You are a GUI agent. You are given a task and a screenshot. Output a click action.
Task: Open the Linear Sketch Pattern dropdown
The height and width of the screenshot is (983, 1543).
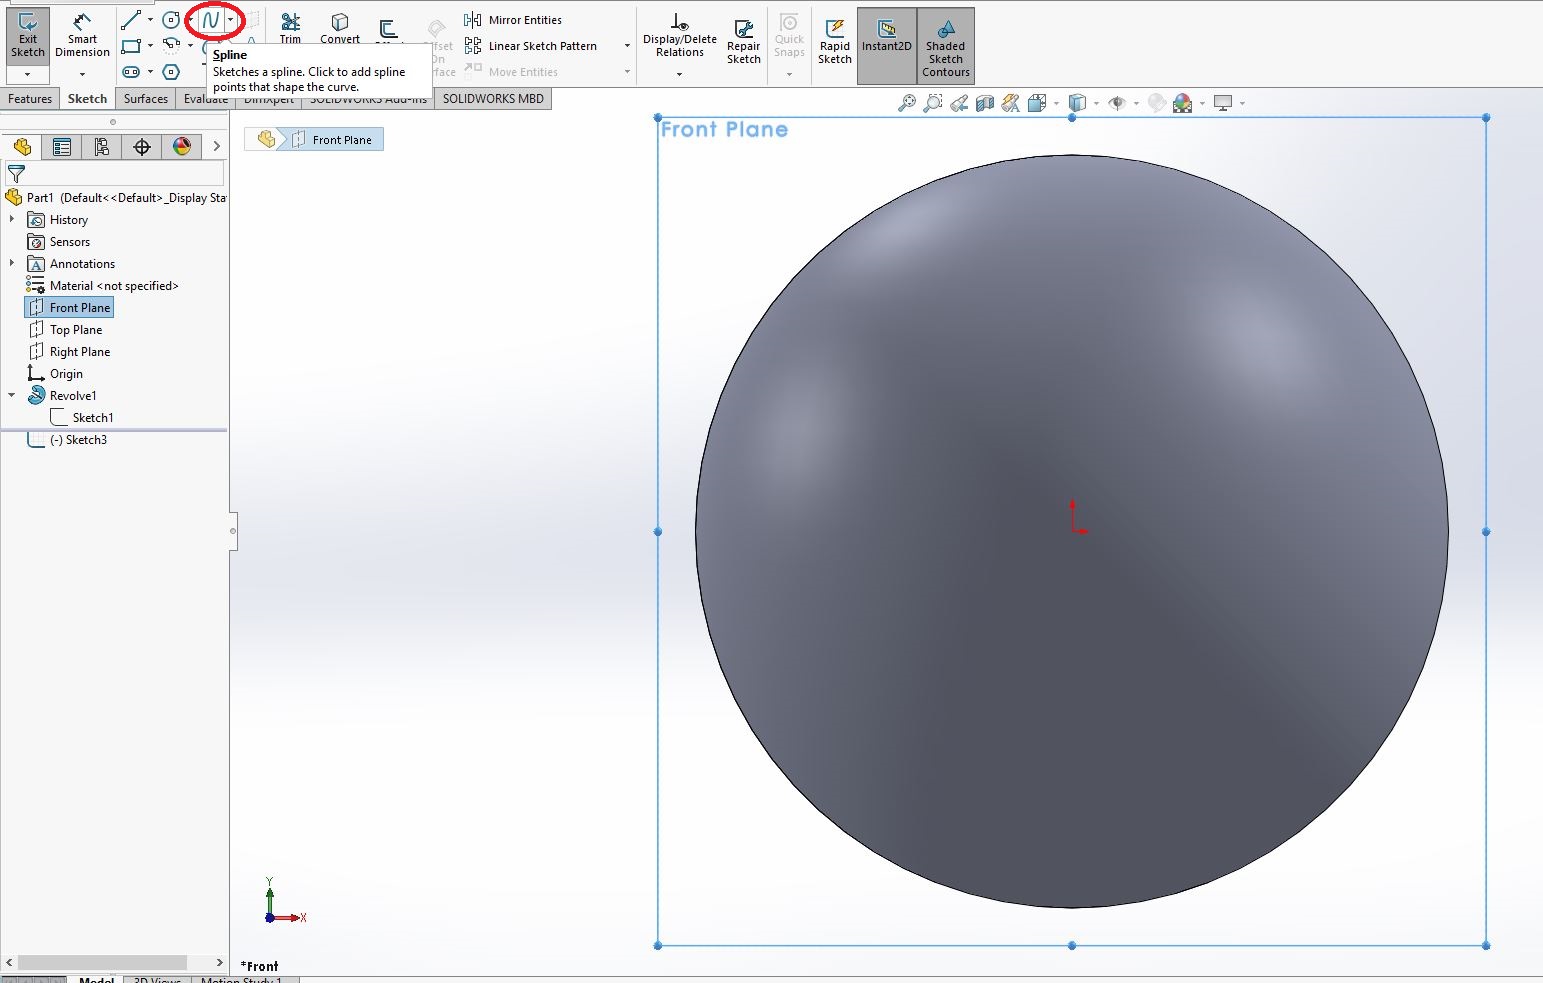click(627, 45)
